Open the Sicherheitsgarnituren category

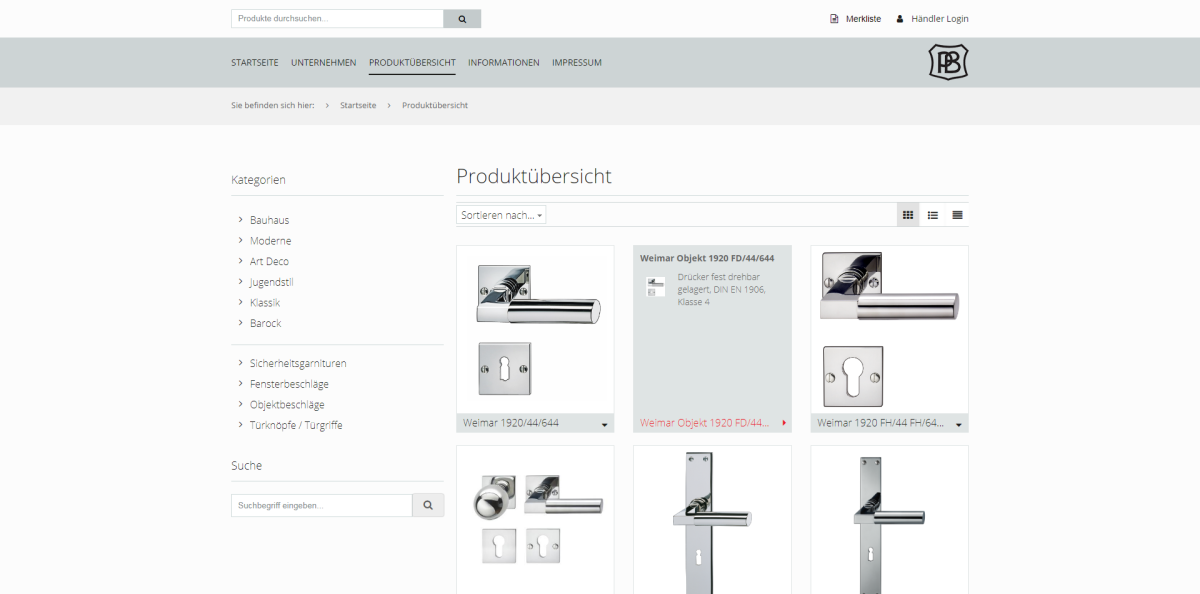(298, 363)
